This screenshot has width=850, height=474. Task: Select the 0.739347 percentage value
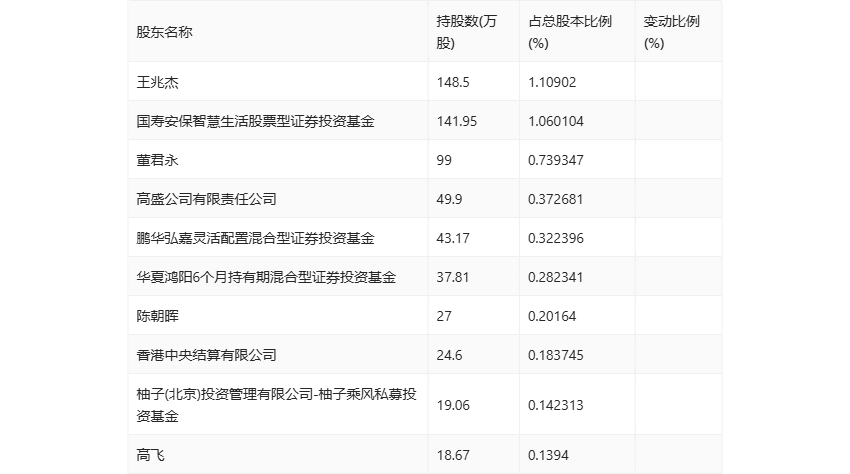click(556, 161)
